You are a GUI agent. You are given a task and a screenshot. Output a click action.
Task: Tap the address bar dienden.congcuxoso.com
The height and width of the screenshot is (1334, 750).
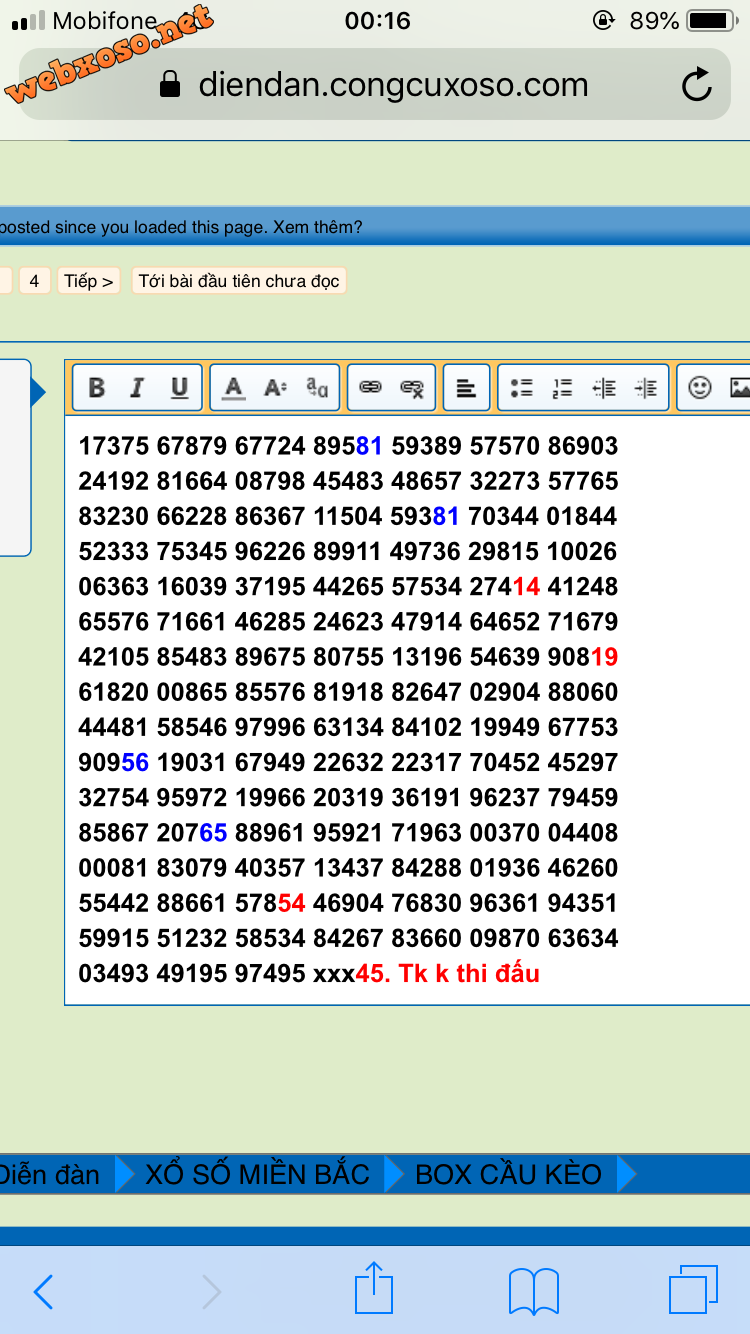pos(375,85)
